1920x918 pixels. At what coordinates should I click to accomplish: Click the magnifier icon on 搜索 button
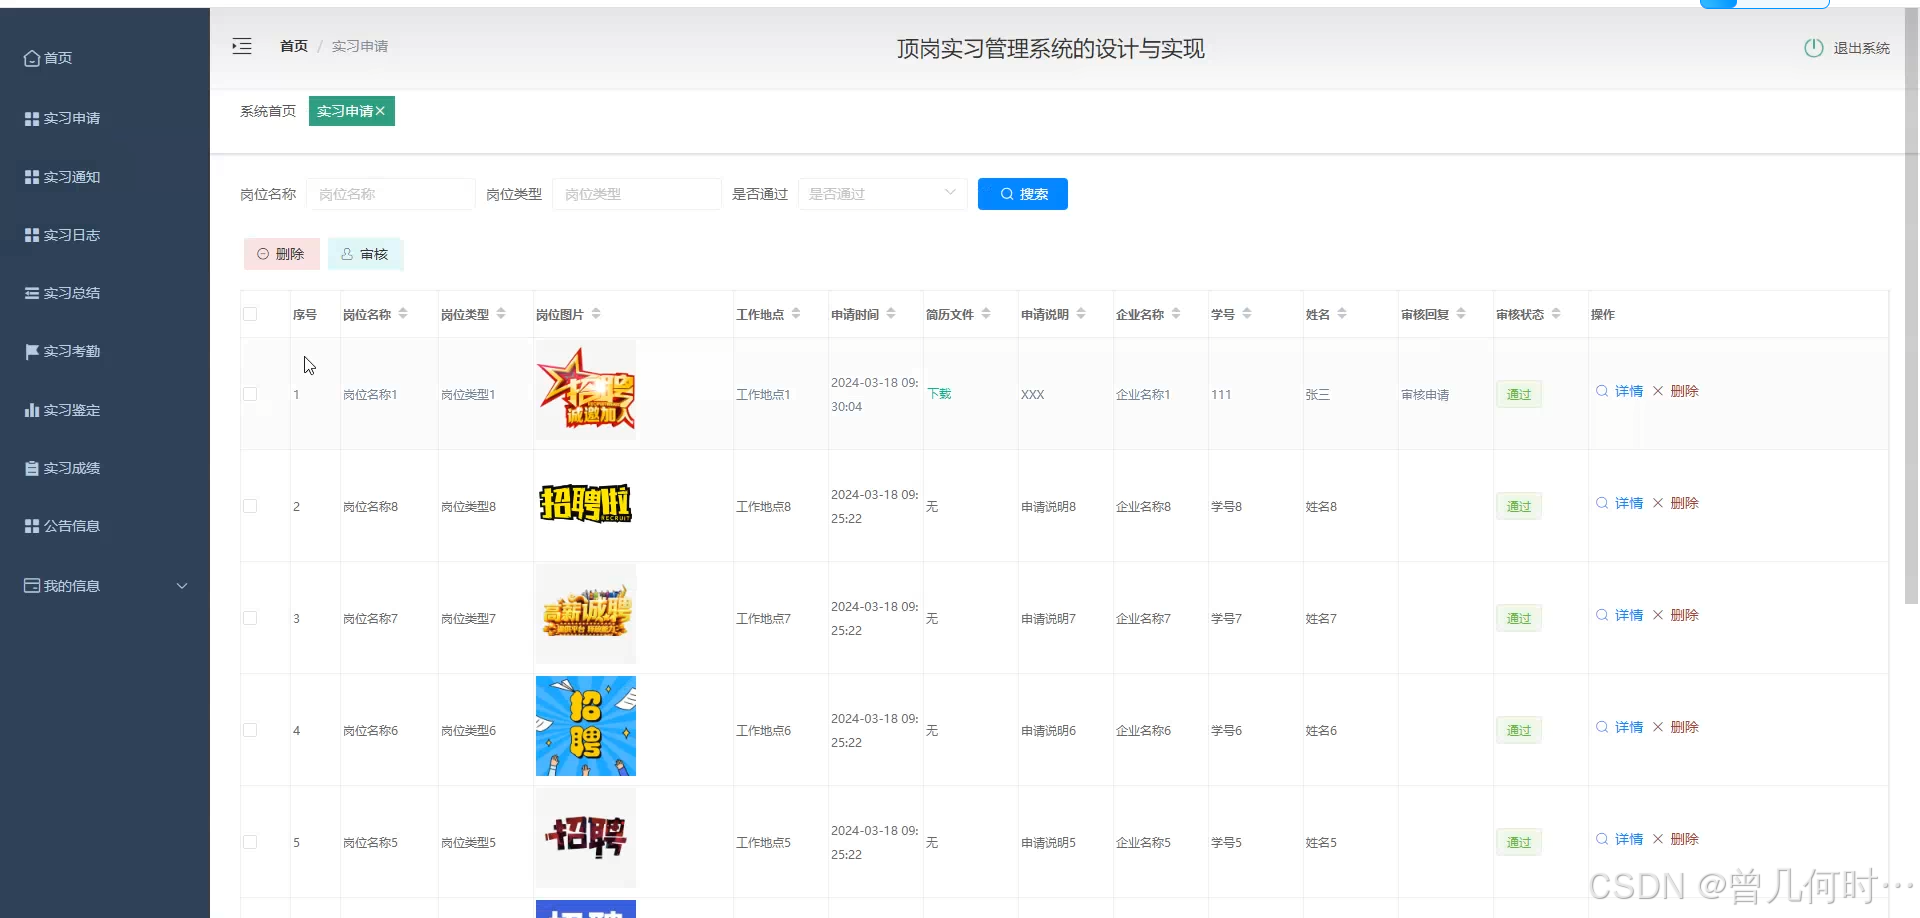[1007, 194]
